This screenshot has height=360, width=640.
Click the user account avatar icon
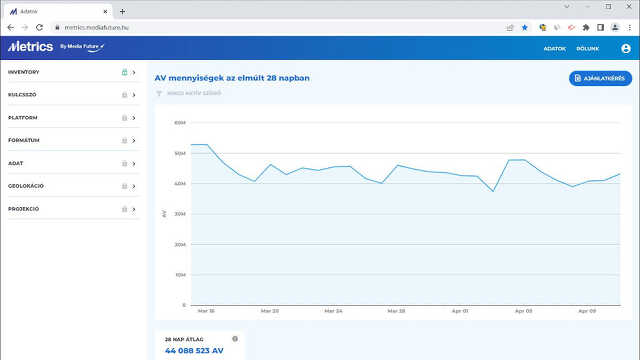pos(626,49)
